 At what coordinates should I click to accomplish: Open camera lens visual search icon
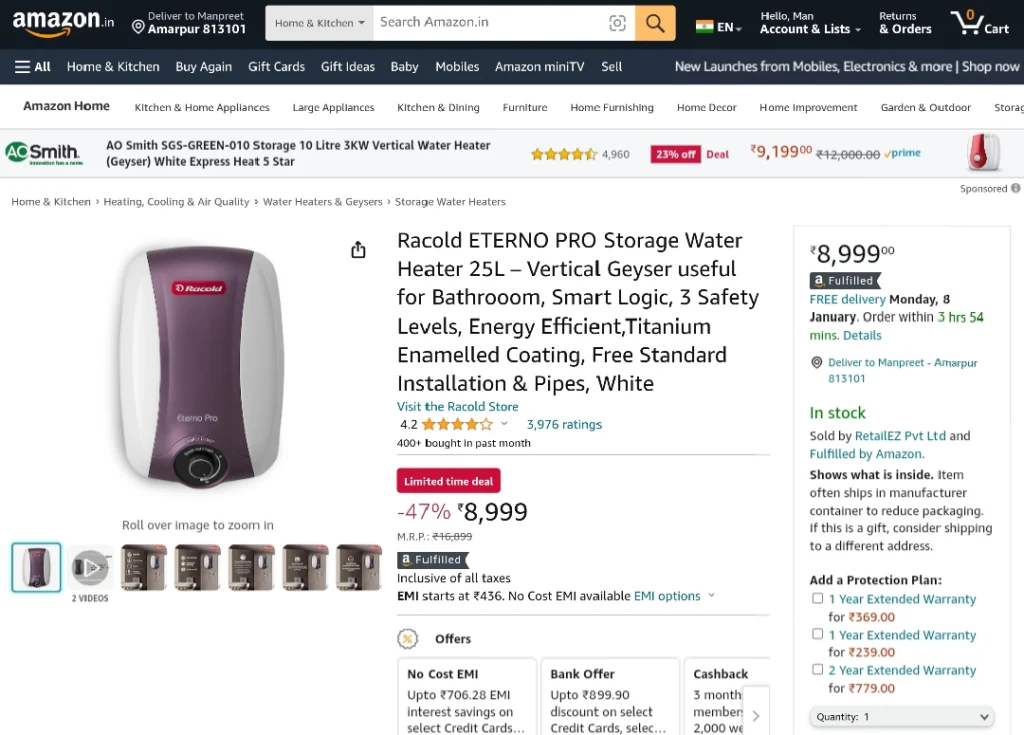616,23
